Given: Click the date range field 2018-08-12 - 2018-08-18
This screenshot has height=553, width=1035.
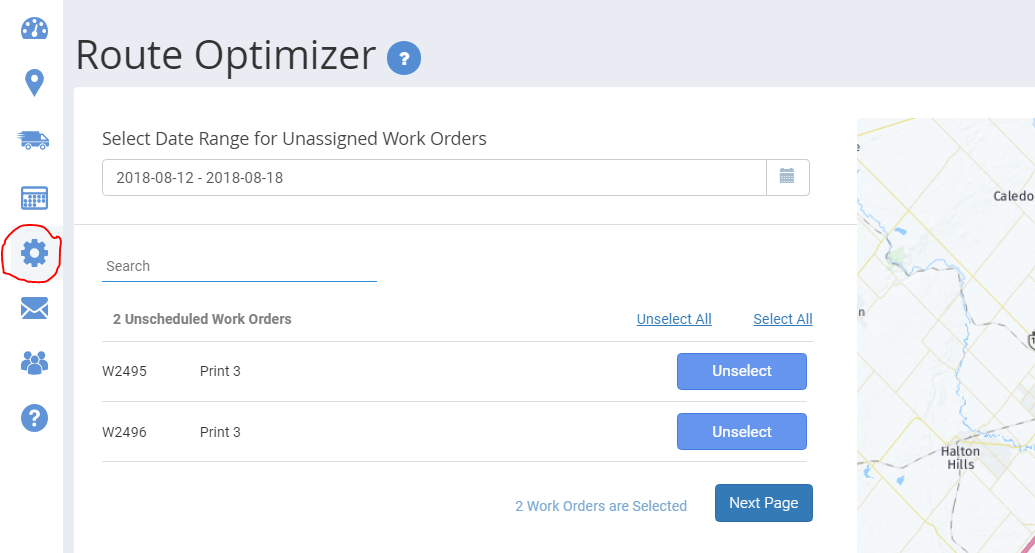Looking at the screenshot, I should click(434, 177).
